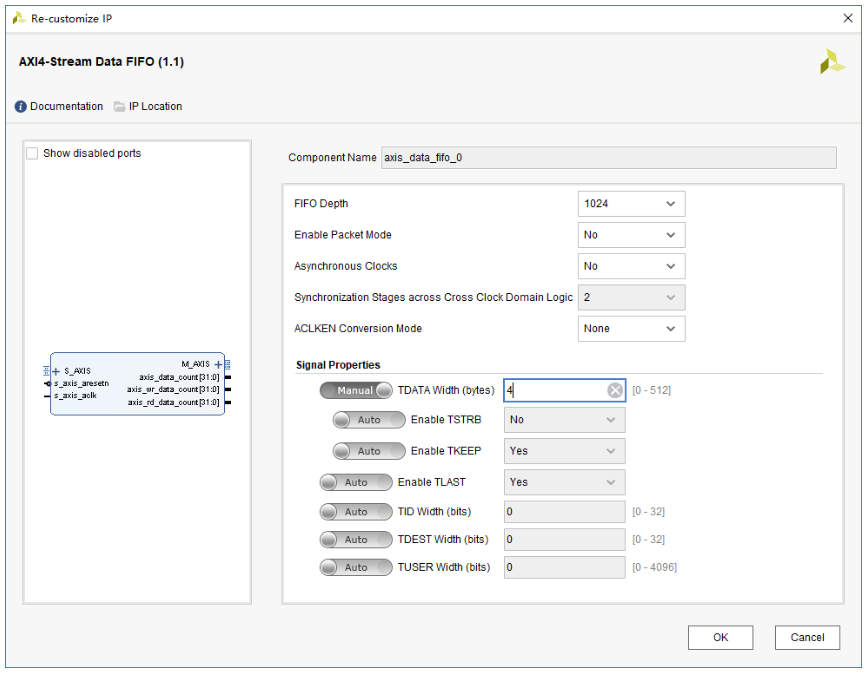
Task: Click the Cancel button
Action: coord(807,638)
